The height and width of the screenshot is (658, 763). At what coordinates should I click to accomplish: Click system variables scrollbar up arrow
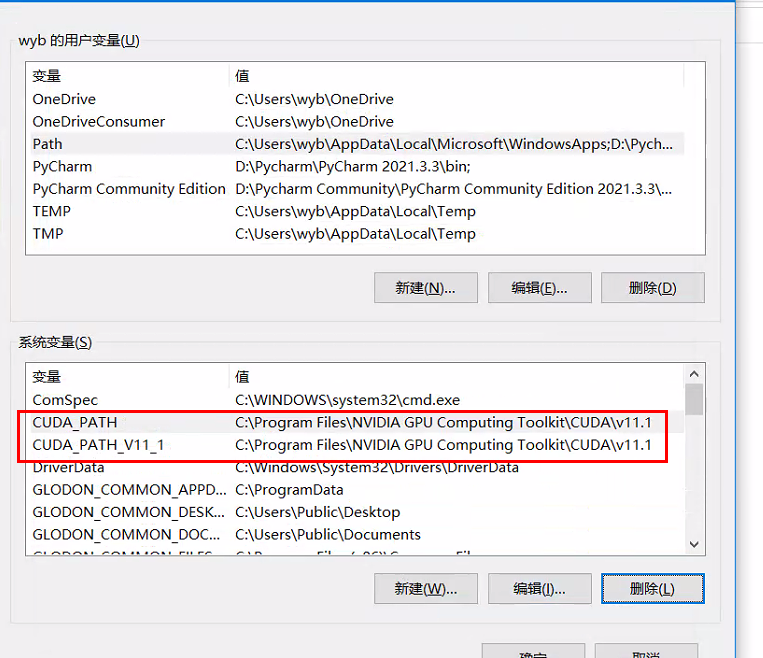694,374
